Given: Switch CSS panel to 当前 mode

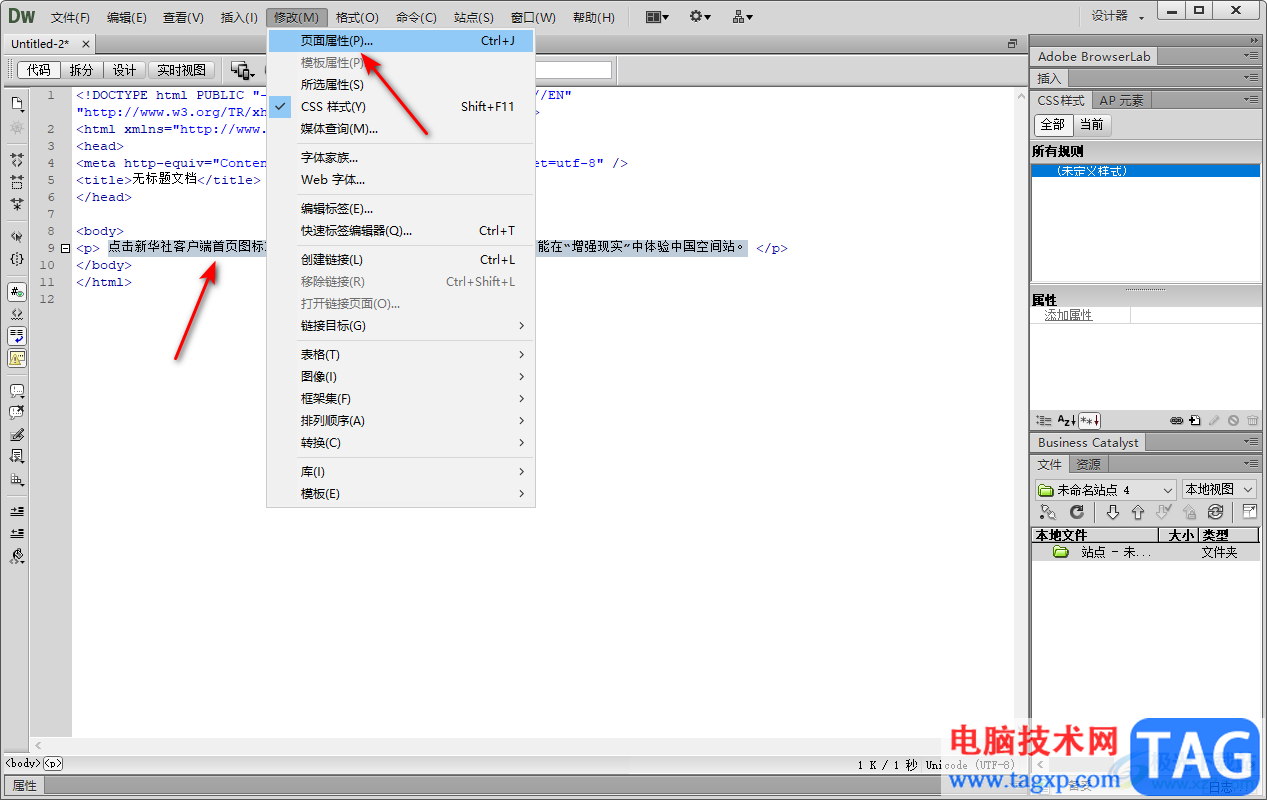Looking at the screenshot, I should tap(1092, 125).
